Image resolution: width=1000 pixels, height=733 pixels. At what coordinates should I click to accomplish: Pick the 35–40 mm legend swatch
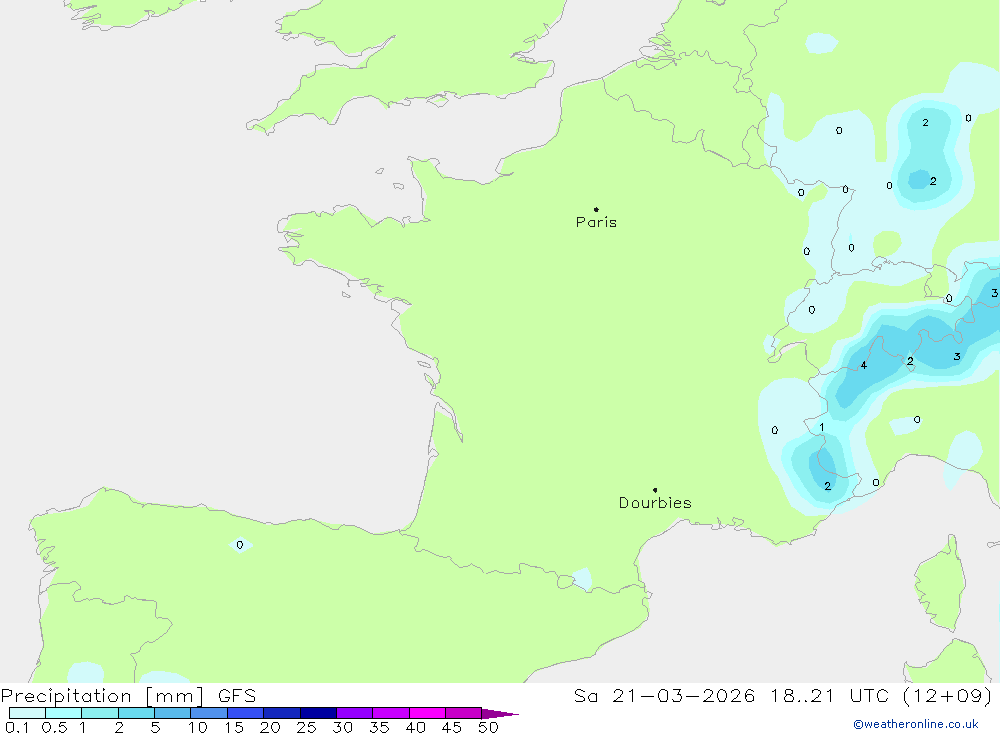point(390,713)
